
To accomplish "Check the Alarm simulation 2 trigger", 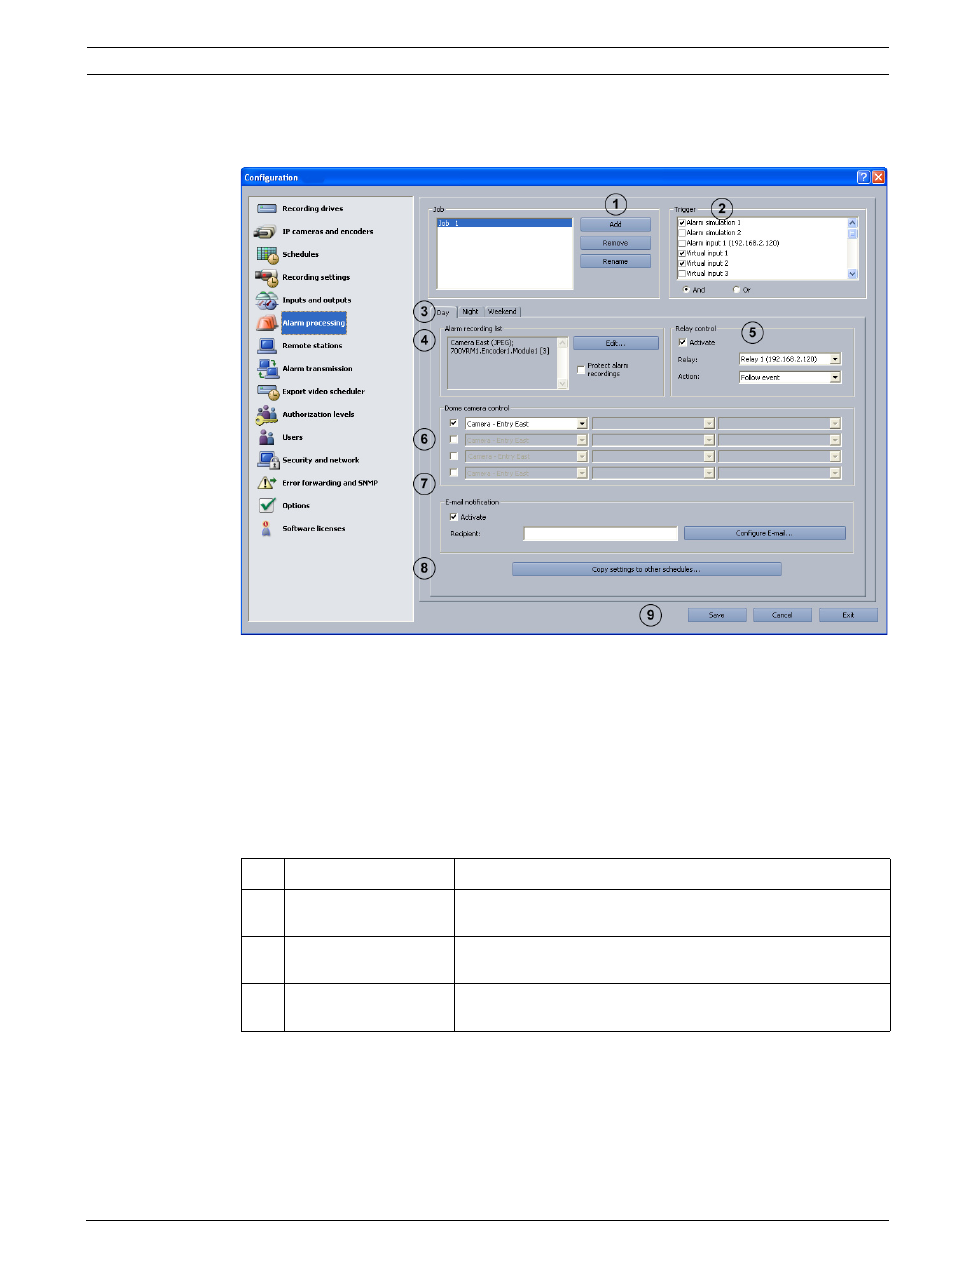I will coord(682,233).
